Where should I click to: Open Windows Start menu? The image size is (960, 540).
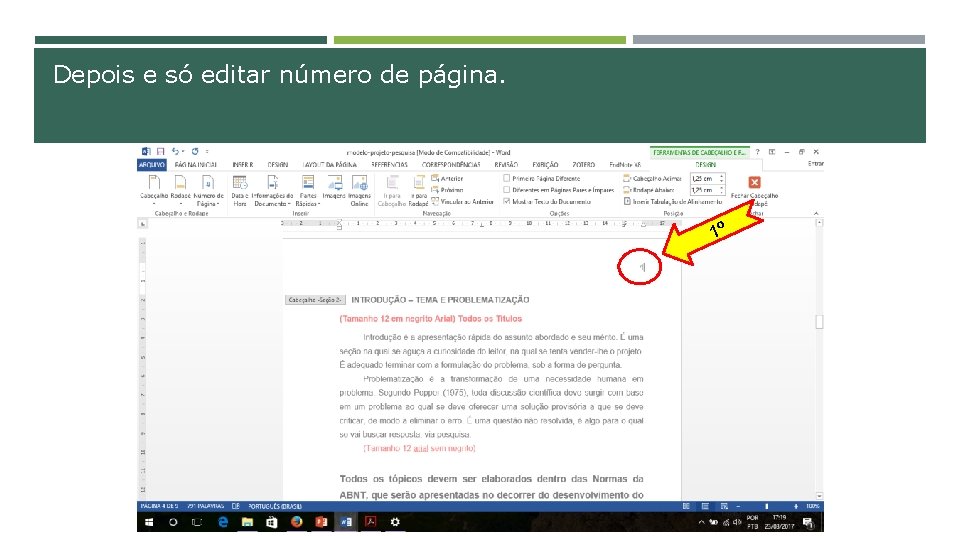pos(149,522)
